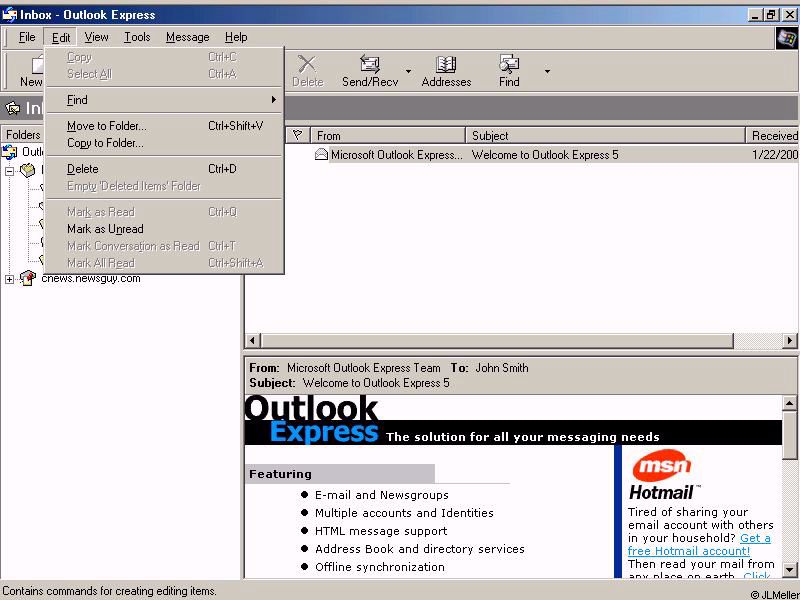
Task: Open the Addresses book icon
Action: (446, 65)
